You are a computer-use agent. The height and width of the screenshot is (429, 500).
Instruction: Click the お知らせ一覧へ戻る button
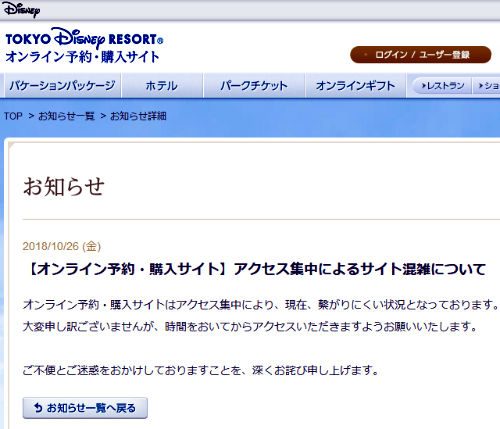point(85,408)
